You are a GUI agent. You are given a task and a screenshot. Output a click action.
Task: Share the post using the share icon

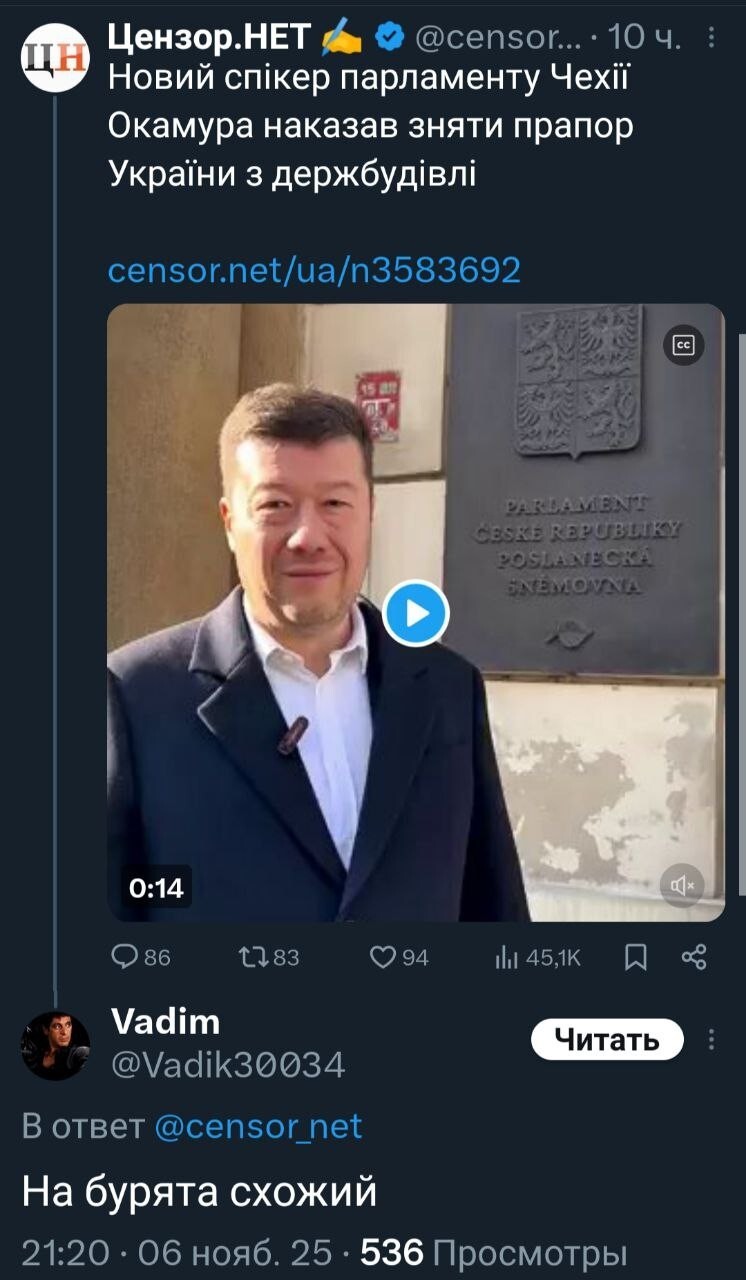tap(696, 957)
